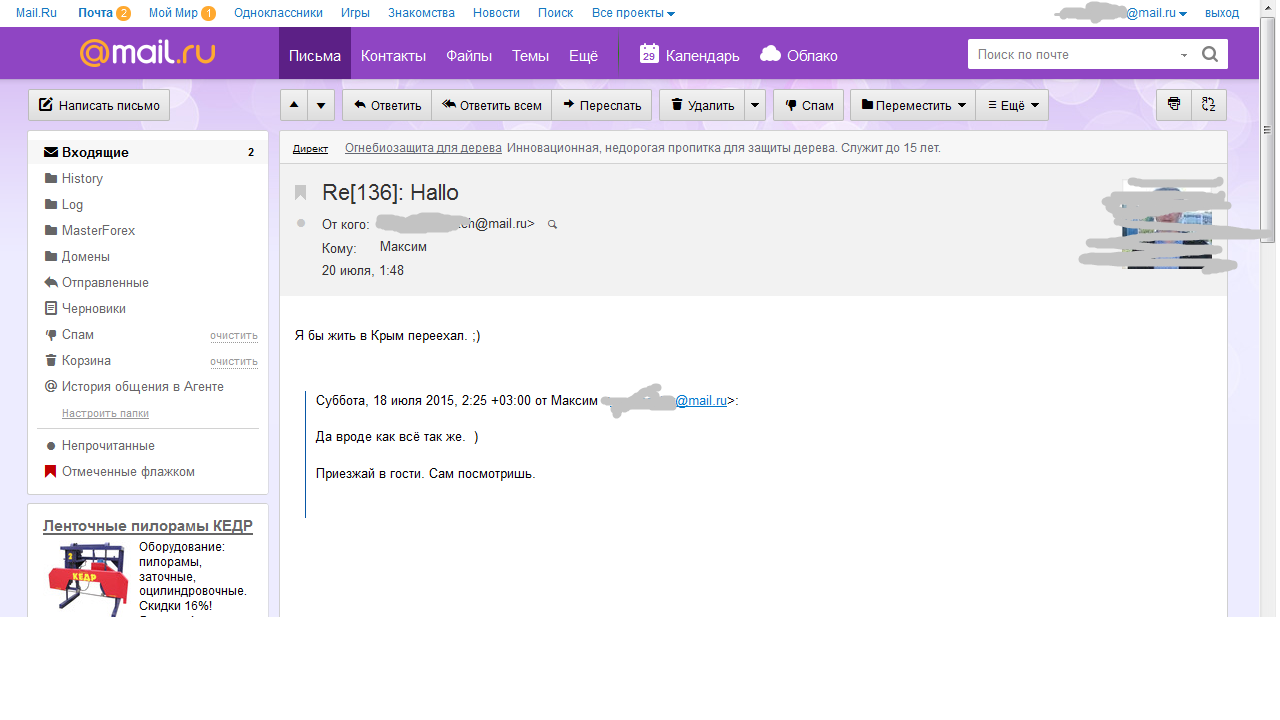Image resolution: width=1280 pixels, height=720 pixels.
Task: Search emails from this sender icon
Action: point(552,225)
